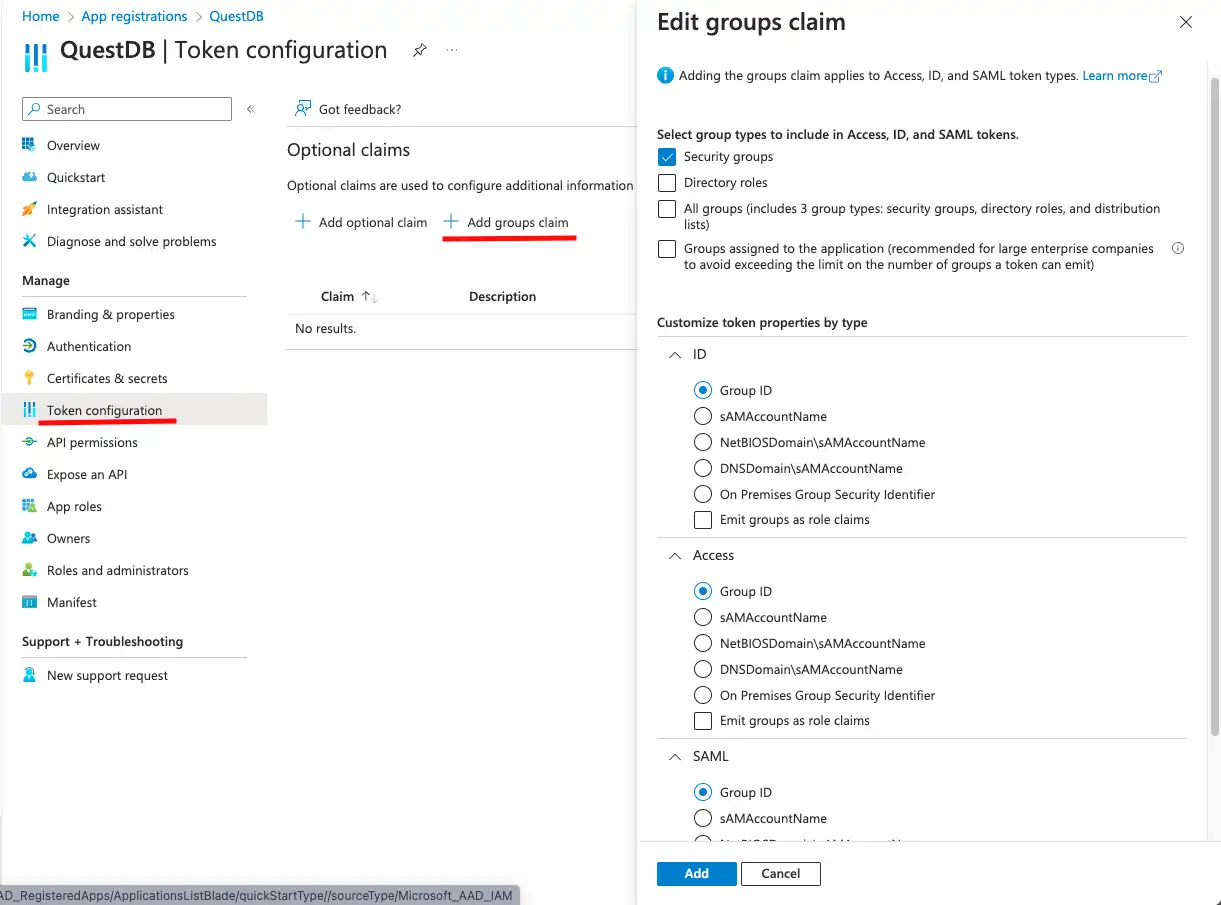
Task: Click inside the sidebar search box
Action: point(126,108)
